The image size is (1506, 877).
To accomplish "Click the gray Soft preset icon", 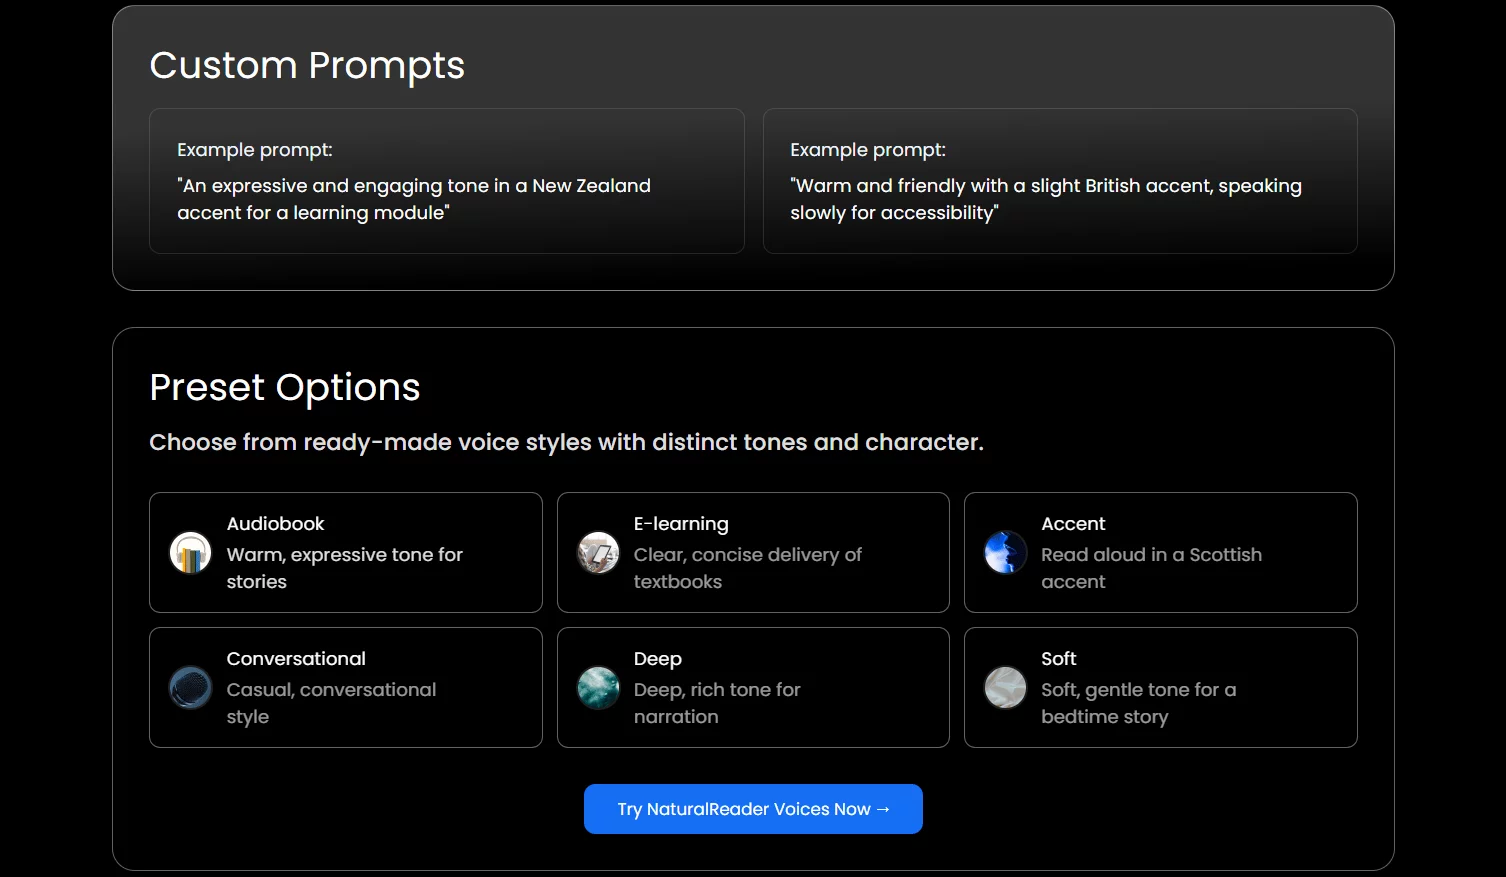I will click(x=1005, y=688).
